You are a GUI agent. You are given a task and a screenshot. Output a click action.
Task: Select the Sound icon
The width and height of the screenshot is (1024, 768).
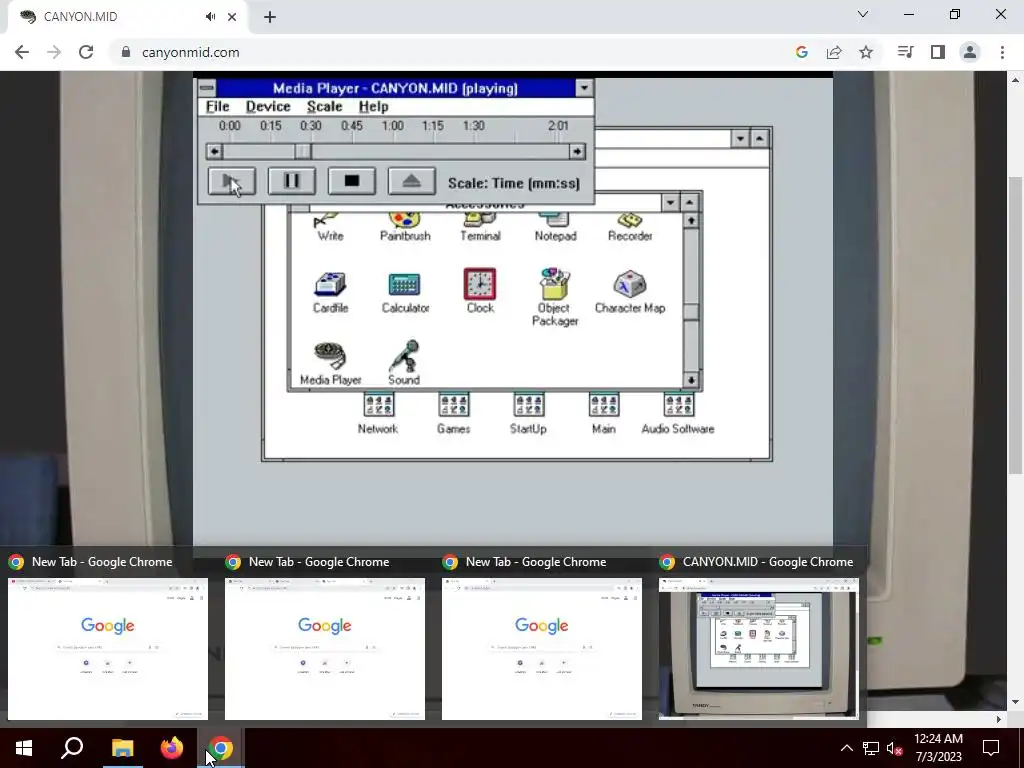tap(404, 363)
